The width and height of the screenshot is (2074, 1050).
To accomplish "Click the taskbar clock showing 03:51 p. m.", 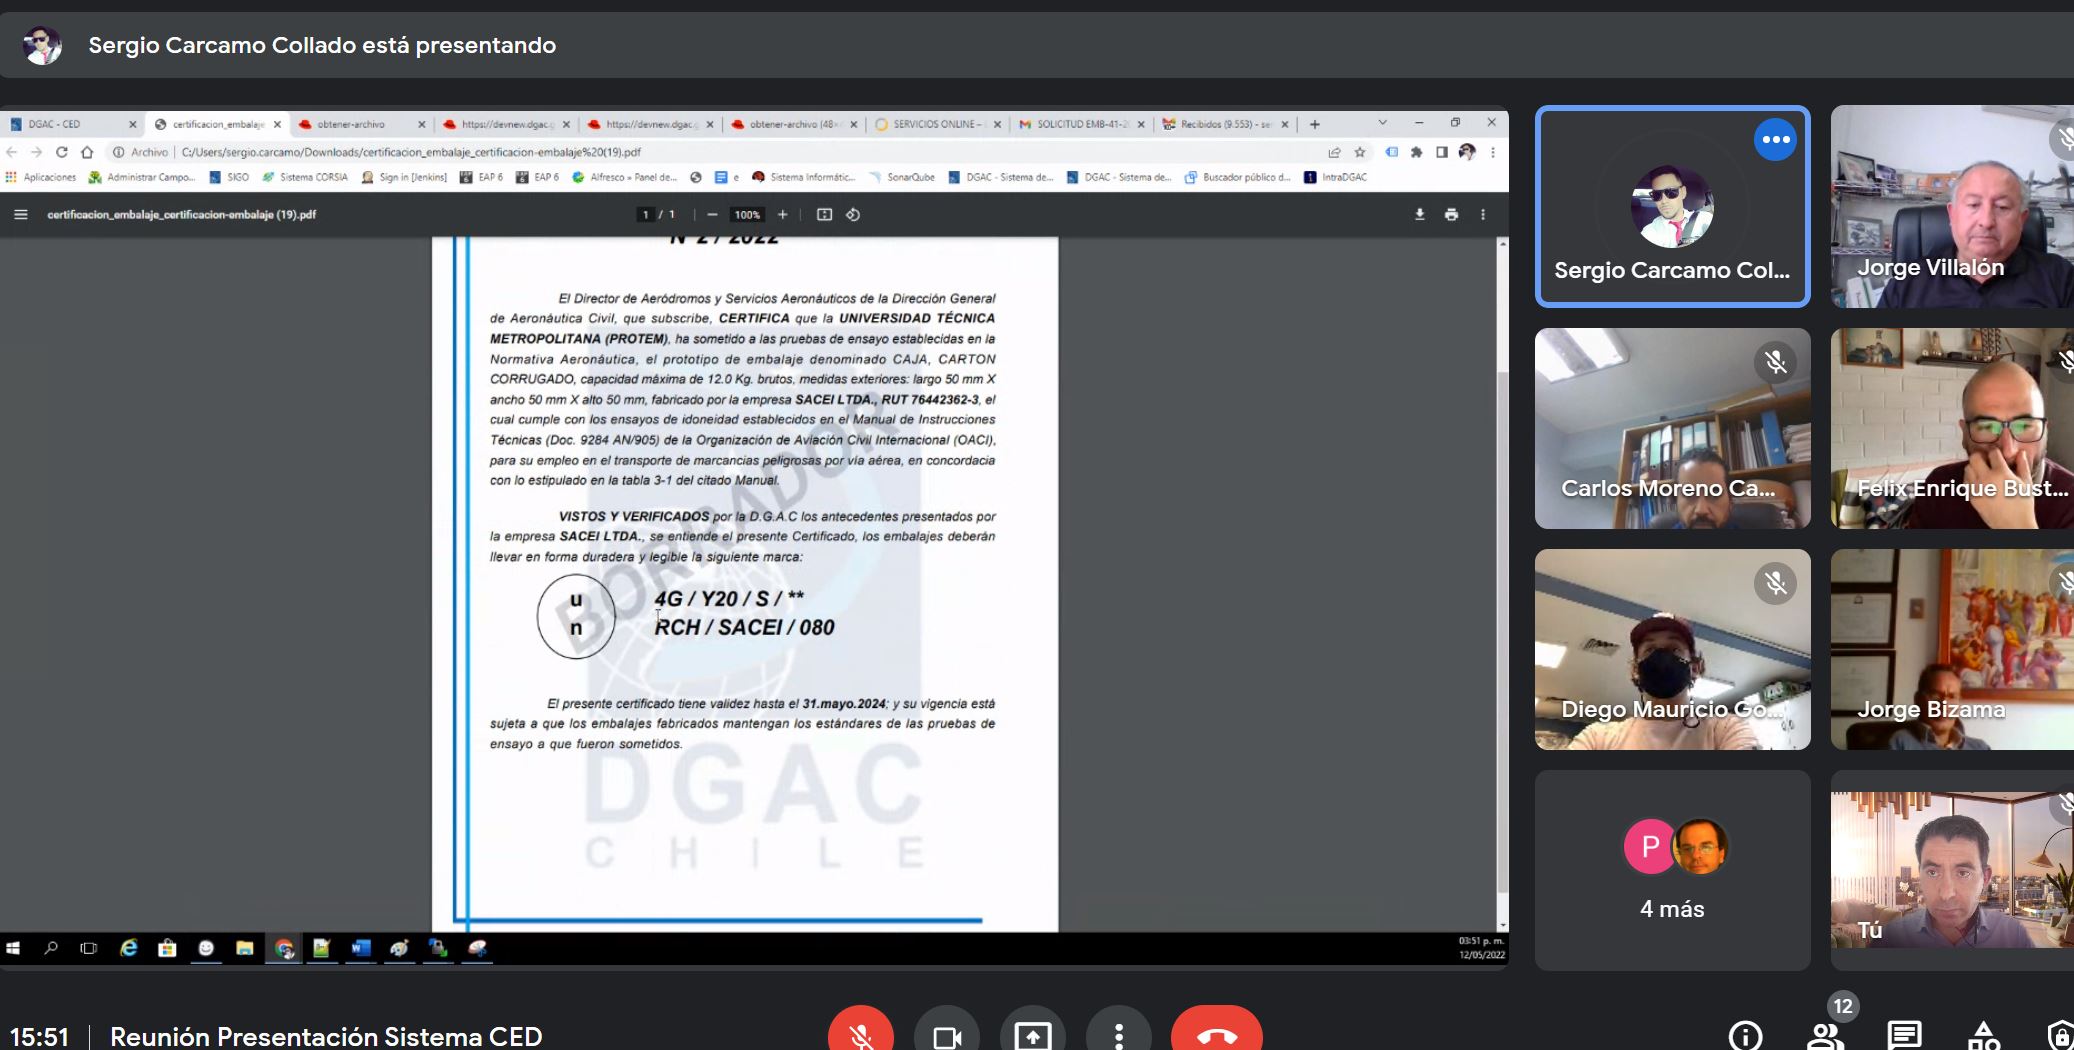I will pos(1482,948).
